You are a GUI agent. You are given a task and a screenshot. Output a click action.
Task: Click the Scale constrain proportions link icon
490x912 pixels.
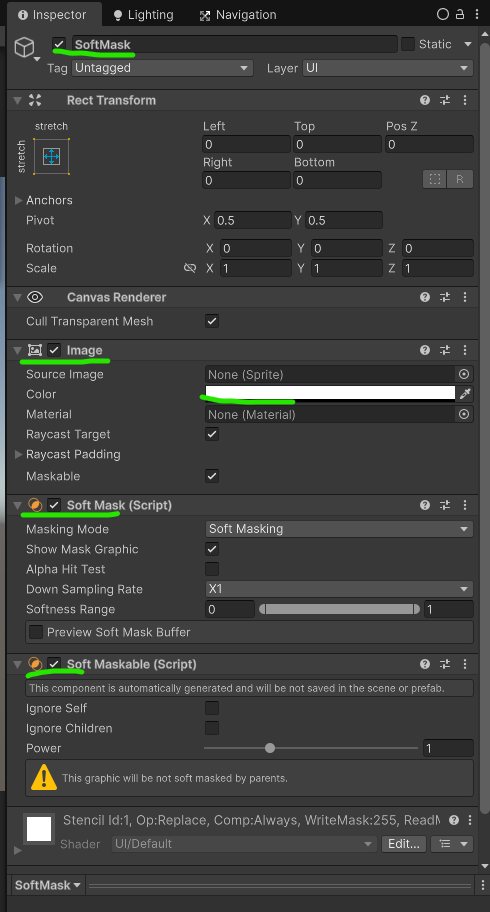(190, 268)
